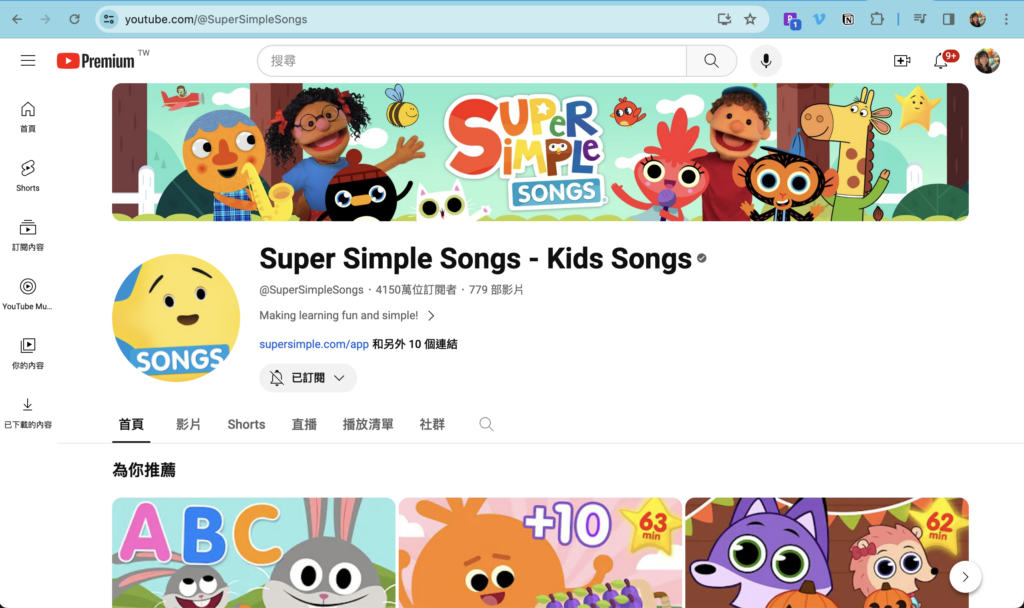Open site information icon in address bar
Viewport: 1024px width, 608px height.
tap(109, 19)
